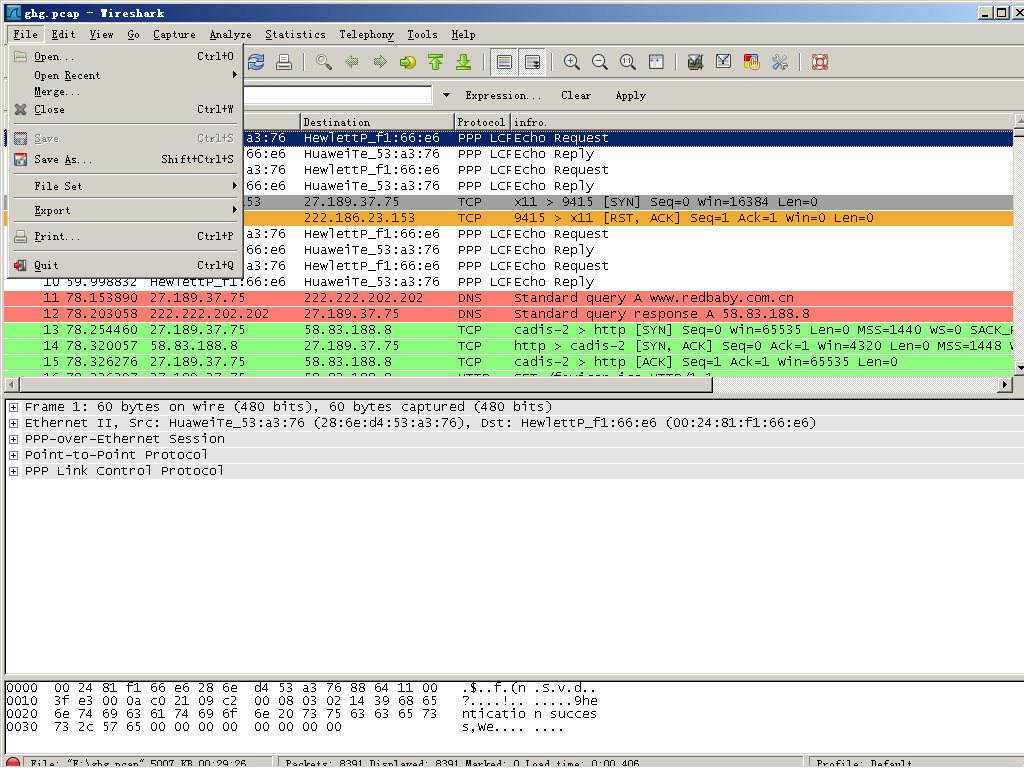Go forward in packet history arrow
This screenshot has width=1024, height=768.
click(x=380, y=62)
